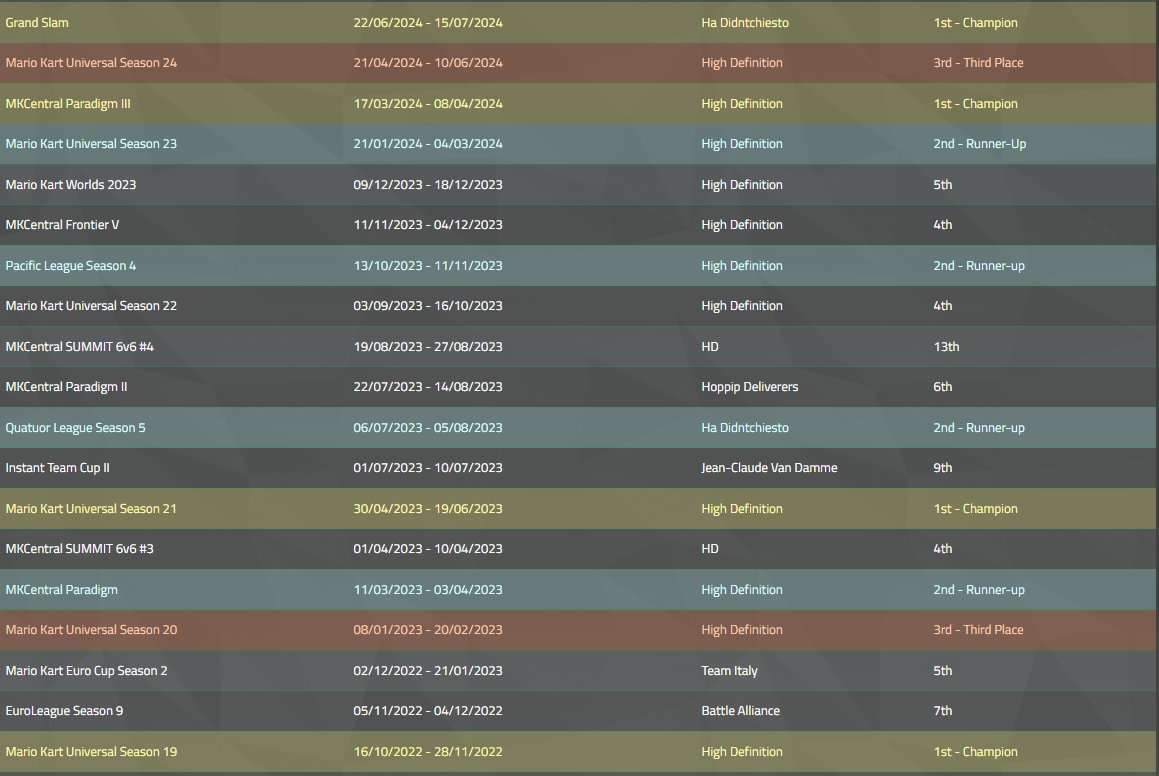
Task: Select 2nd - Runner-Up for Season 23
Action: tap(980, 144)
